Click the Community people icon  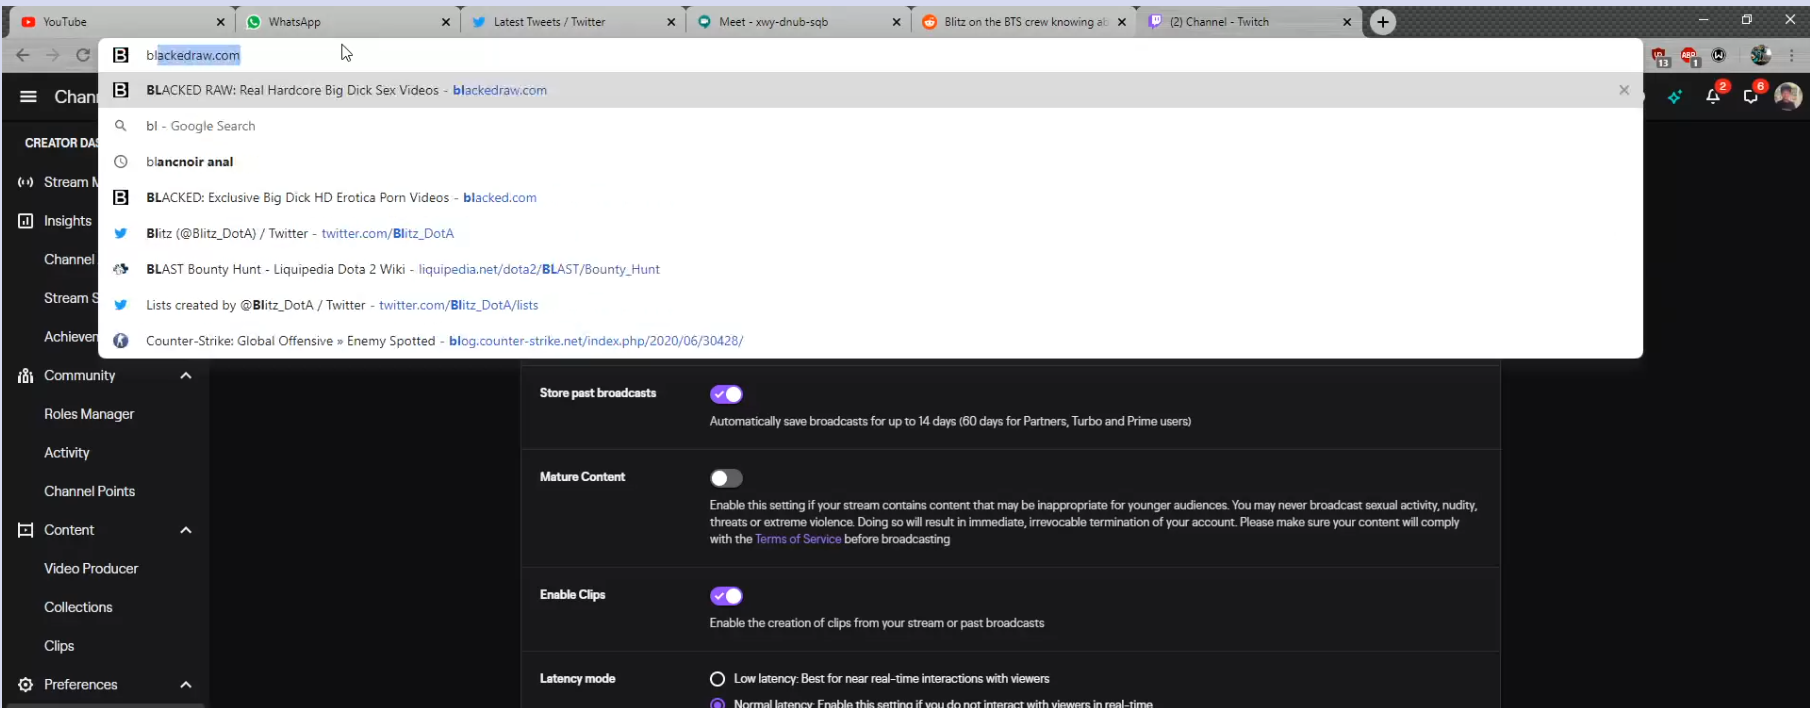26,376
